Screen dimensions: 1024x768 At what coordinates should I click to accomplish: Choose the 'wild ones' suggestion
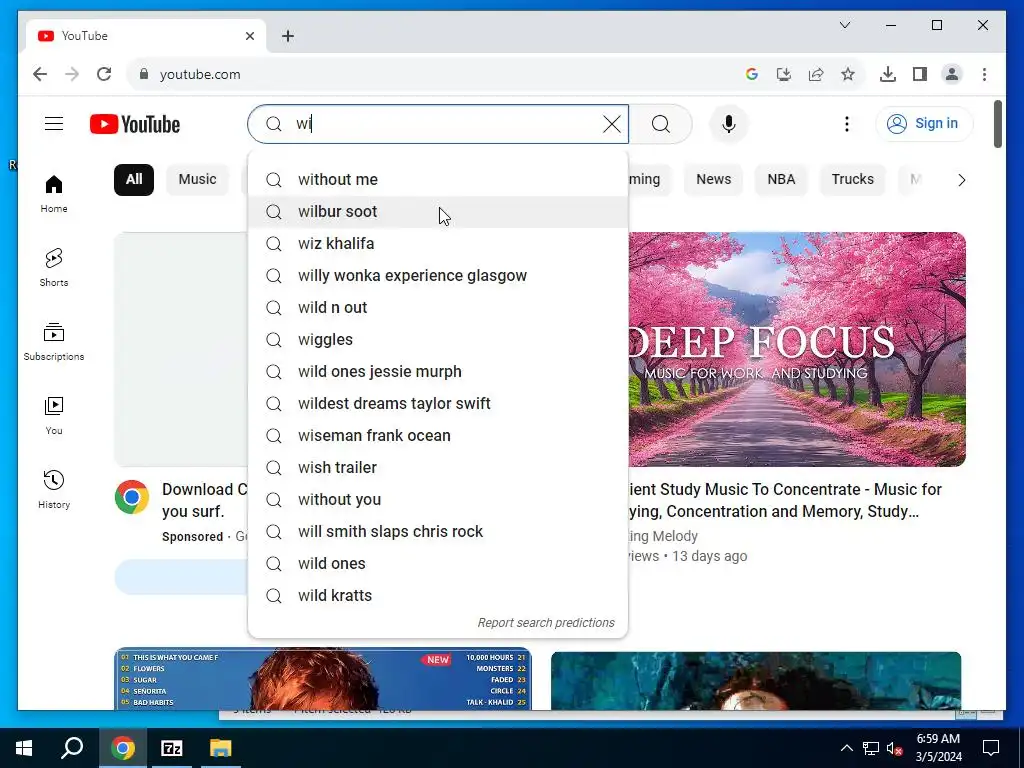point(438,564)
